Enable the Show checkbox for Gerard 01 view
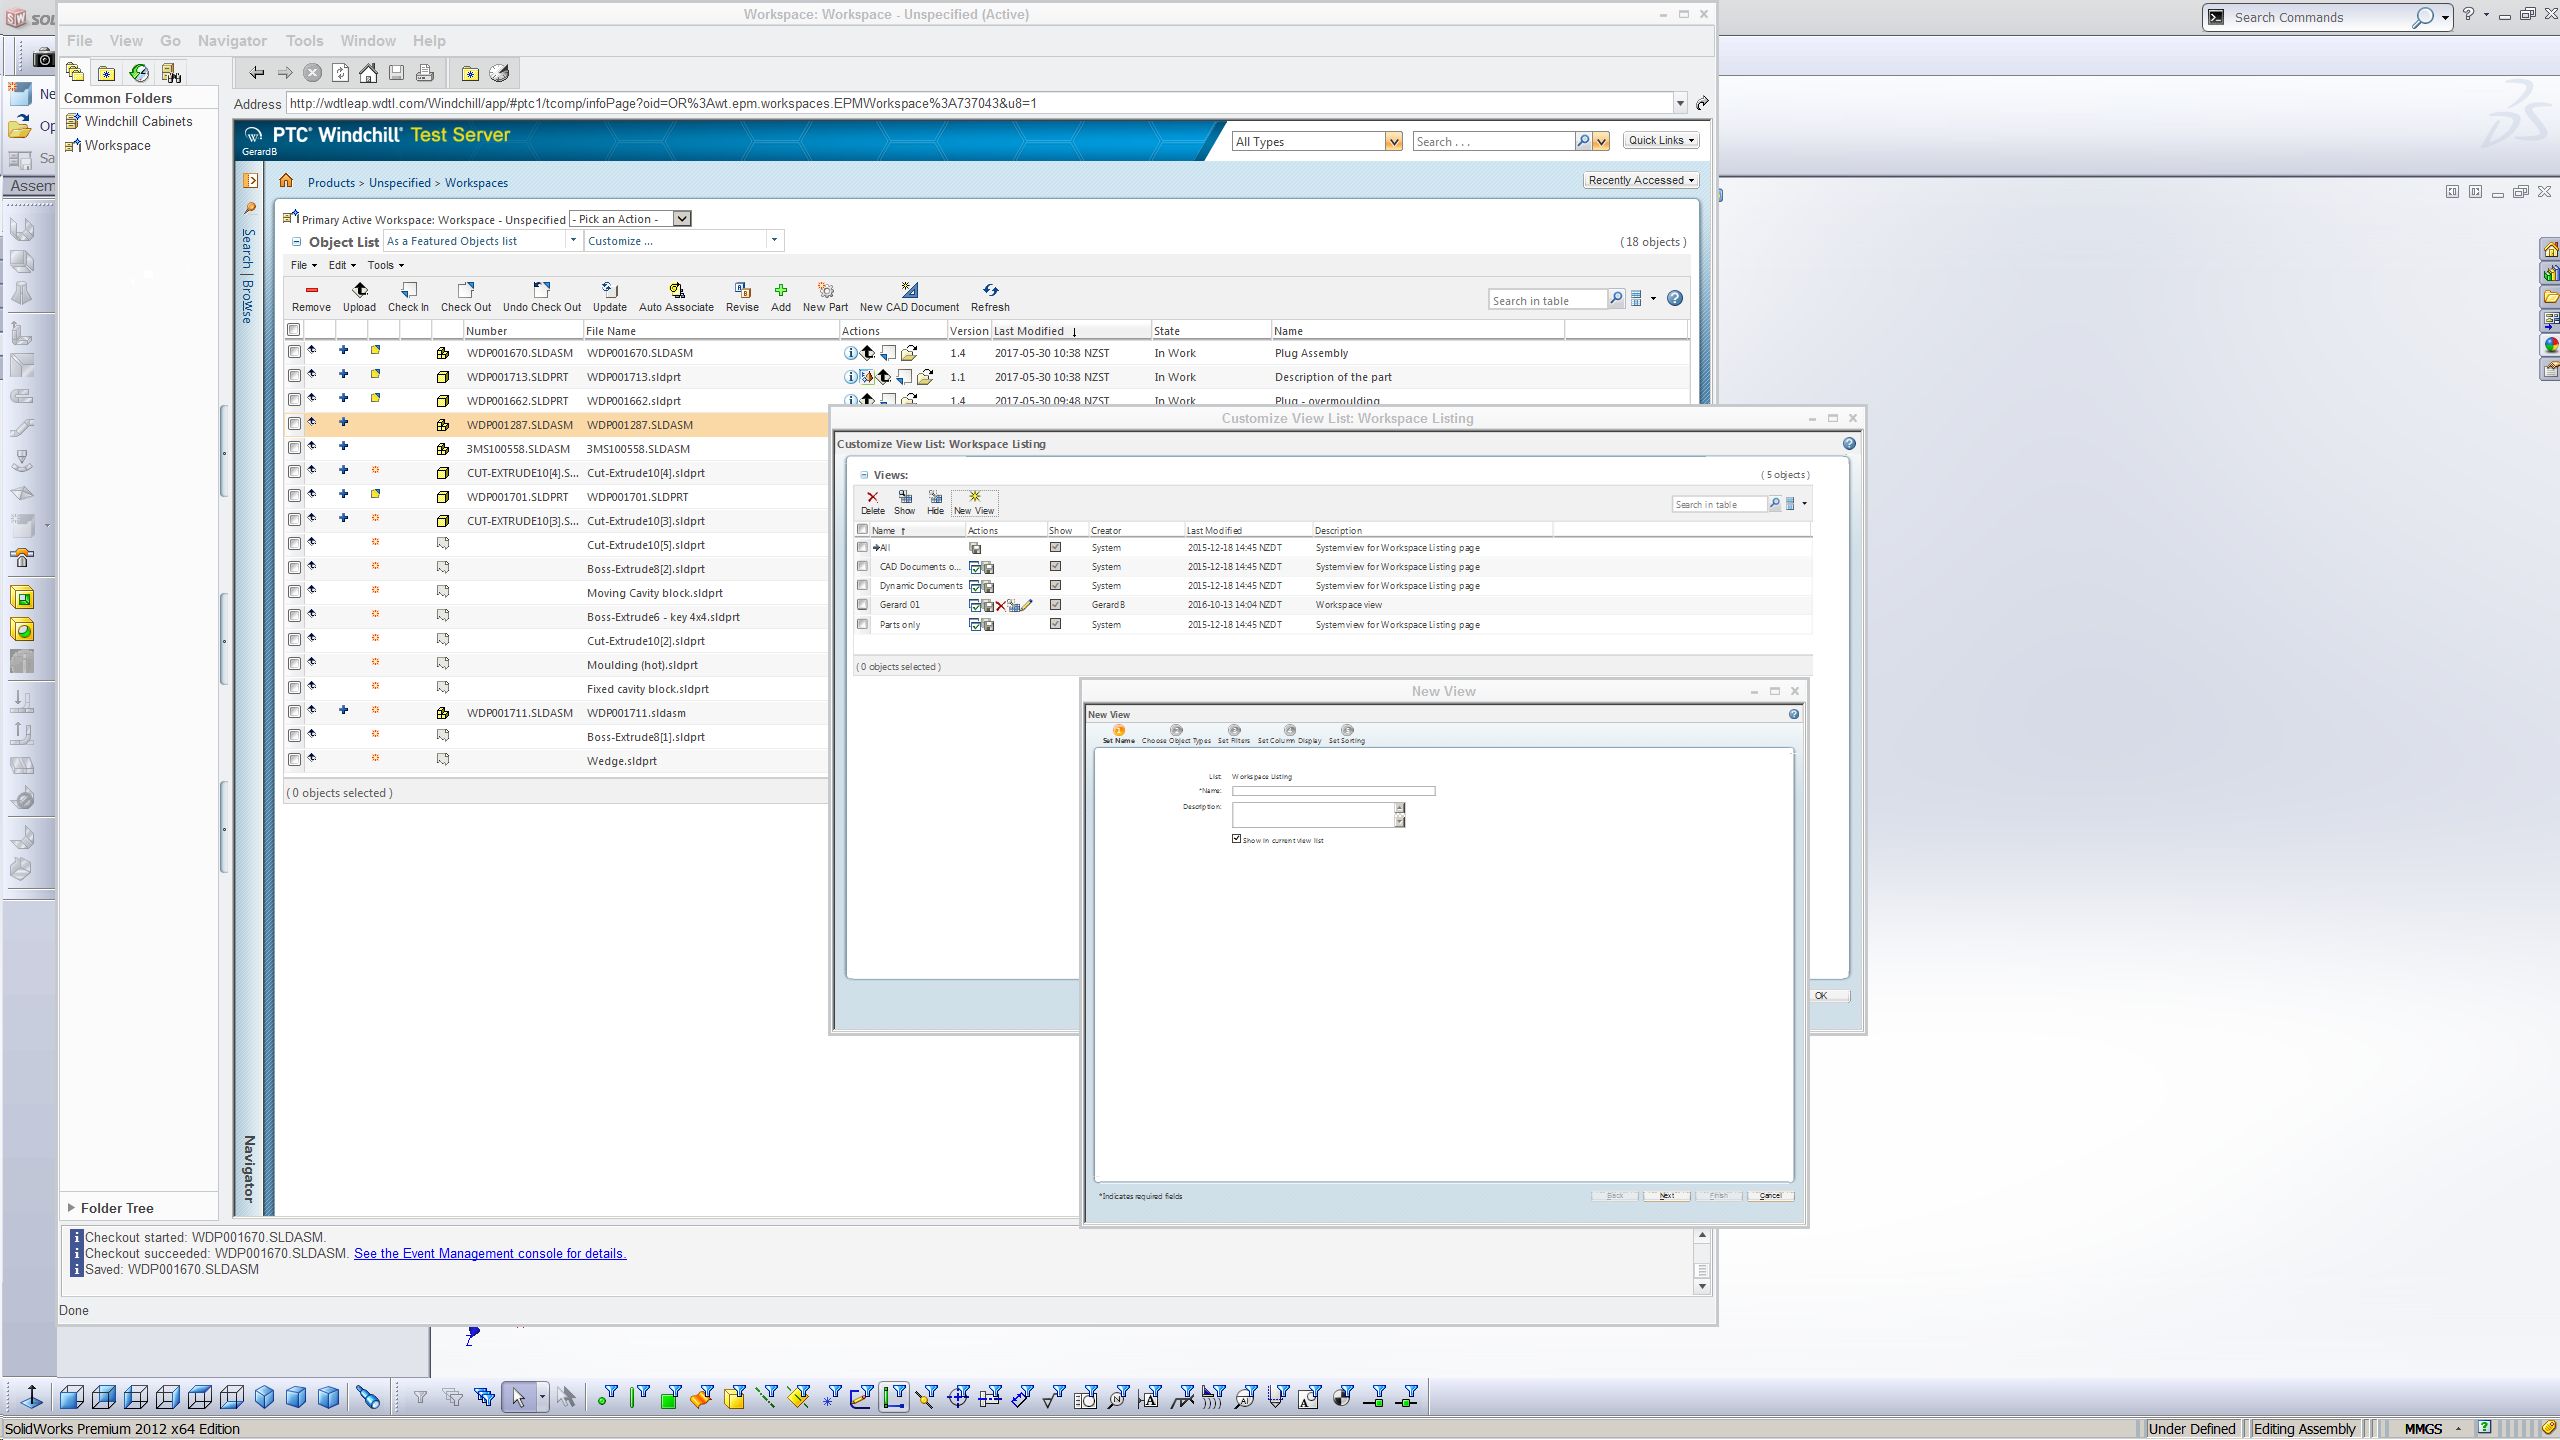2560x1440 pixels. (1054, 604)
